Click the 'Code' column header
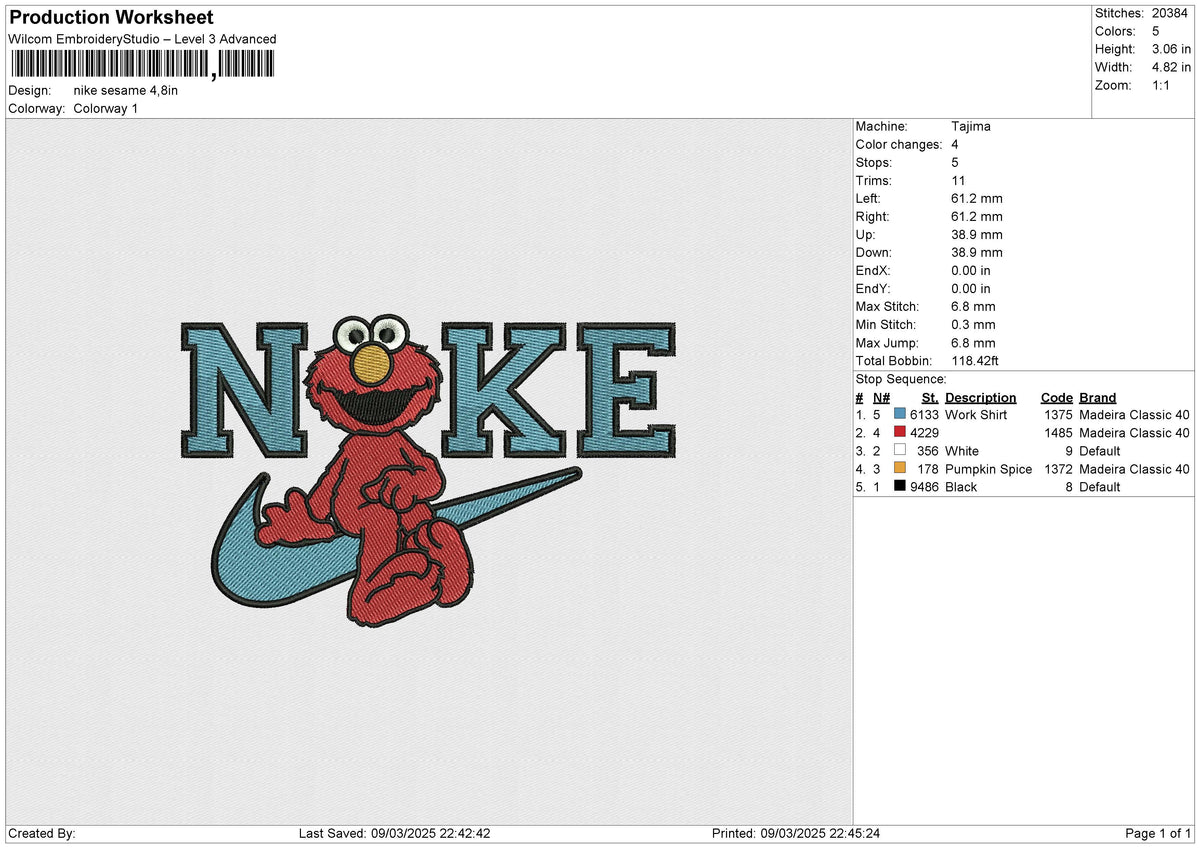 pyautogui.click(x=1056, y=398)
